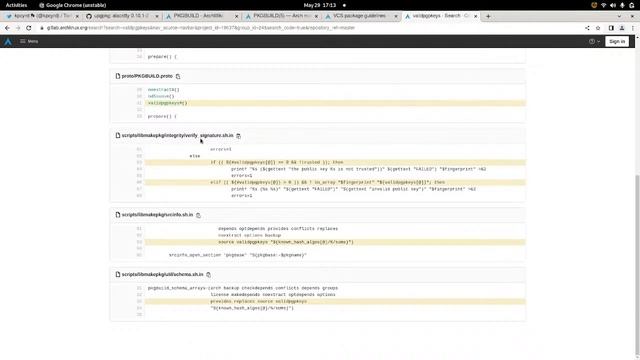Click 'srcinfo_open_section' code line
The image size is (640, 360).
pyautogui.click(x=238, y=255)
